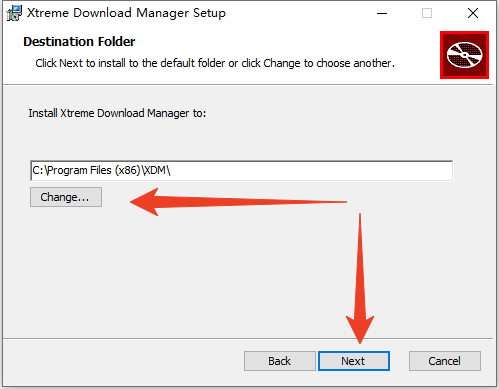This screenshot has width=499, height=389.
Task: Click the disabled maximize button
Action: [427, 13]
